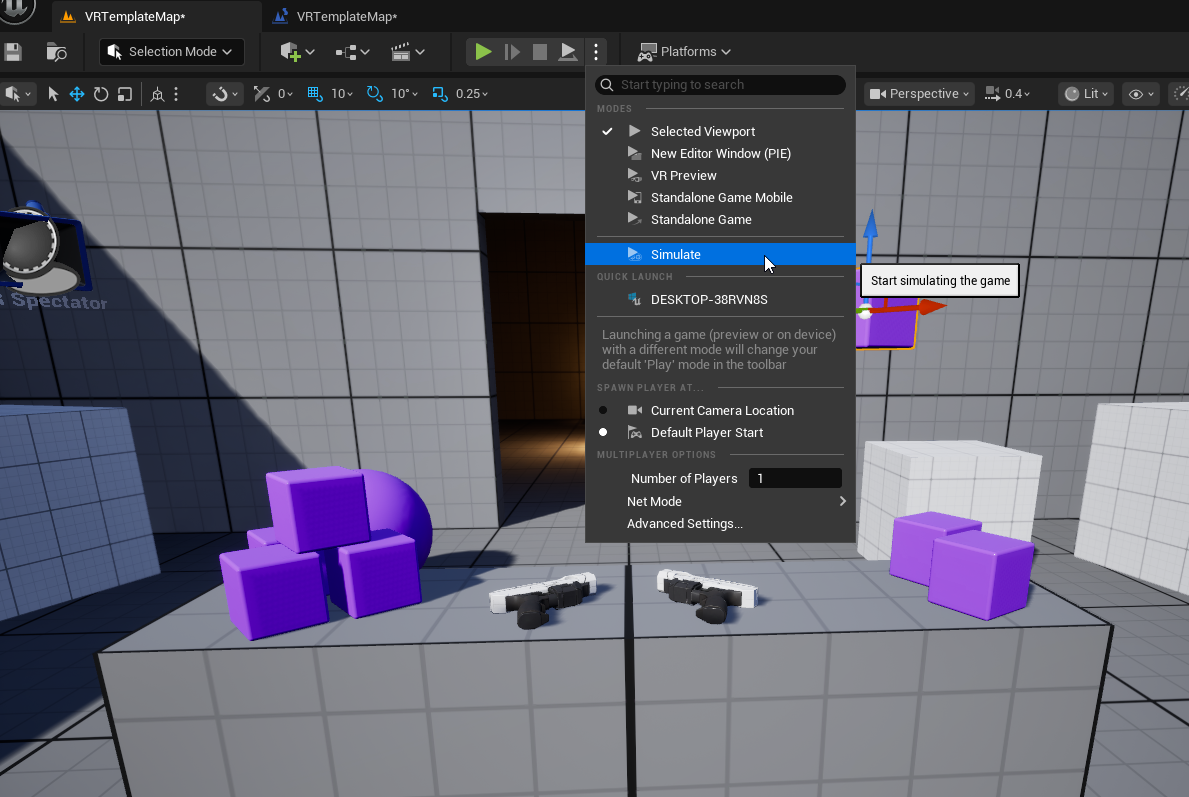This screenshot has height=797, width=1189.
Task: Open the Blueprints dropdown in the toolbar
Action: coord(352,52)
